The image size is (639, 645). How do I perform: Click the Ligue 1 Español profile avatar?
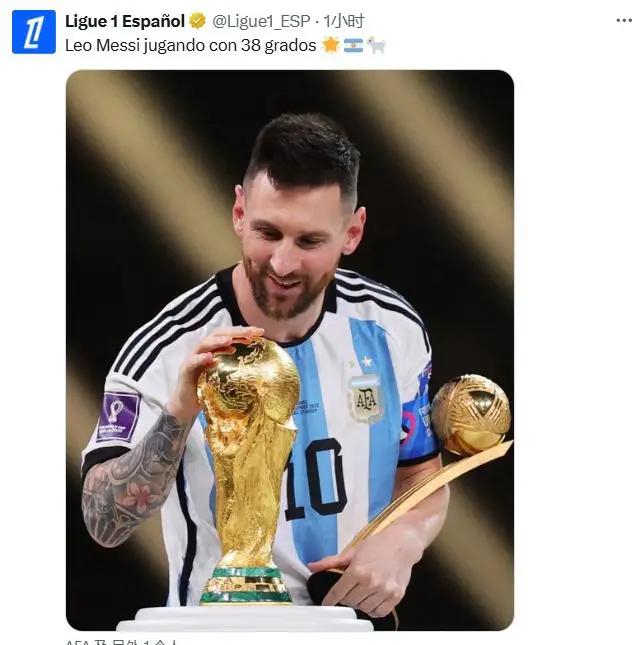34,32
